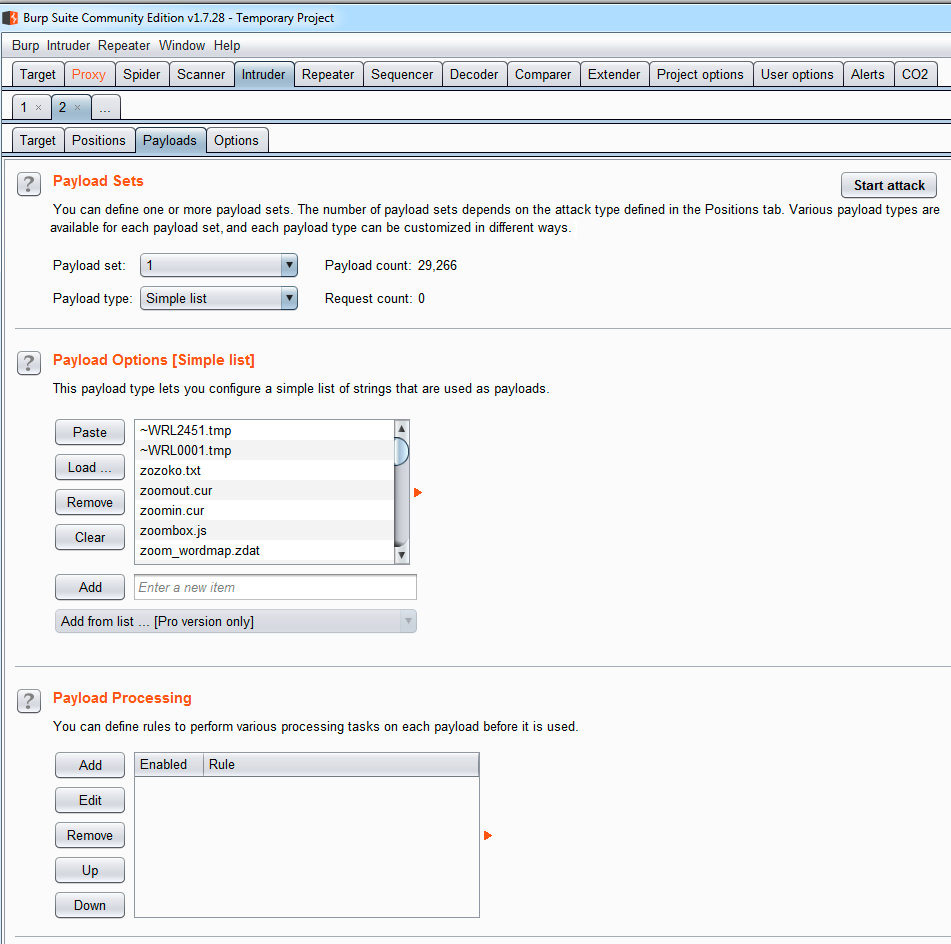Image resolution: width=951 pixels, height=944 pixels.
Task: Click the Enabled column header
Action: point(169,764)
